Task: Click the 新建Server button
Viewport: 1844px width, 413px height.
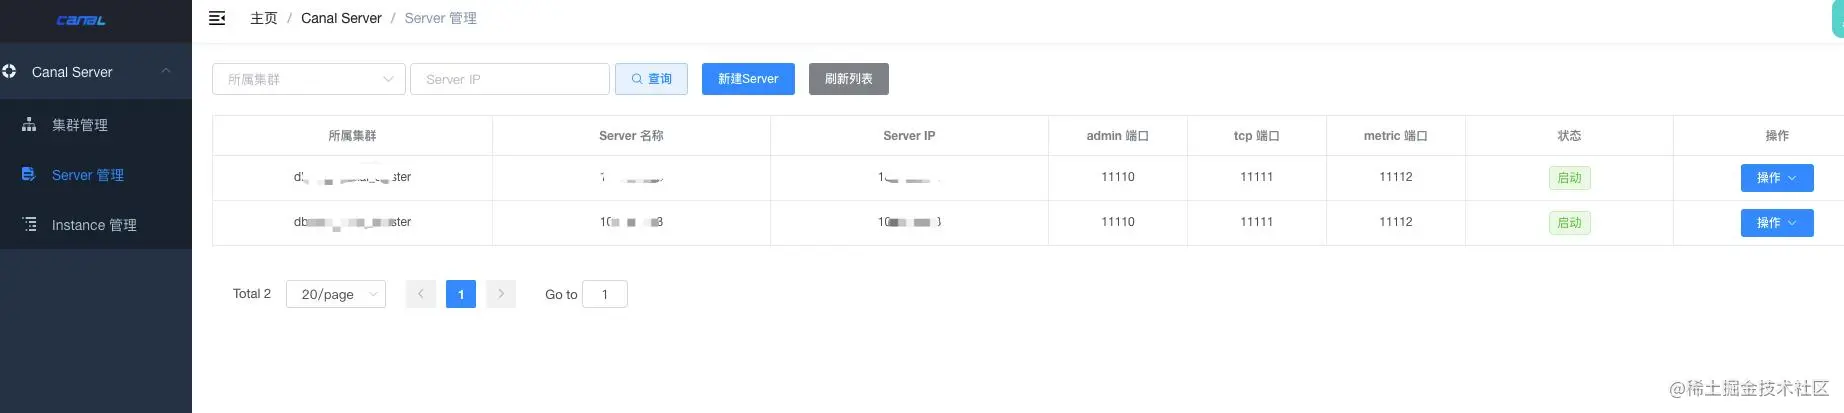Action: (x=748, y=79)
